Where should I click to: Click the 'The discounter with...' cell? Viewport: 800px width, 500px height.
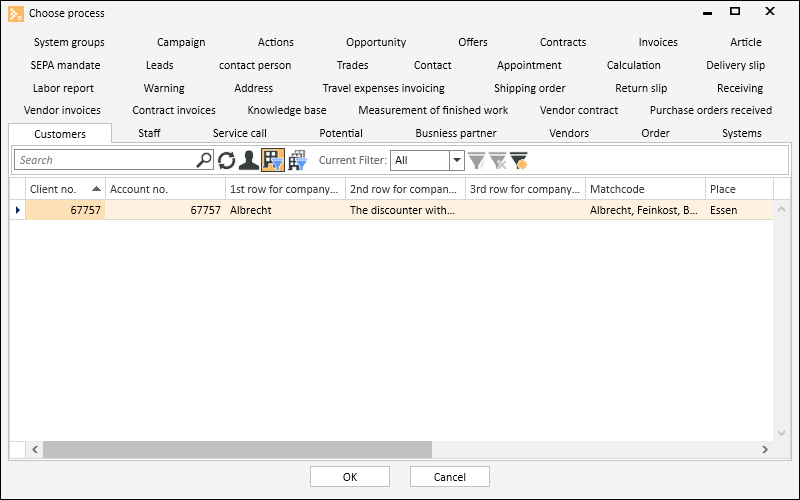pyautogui.click(x=405, y=210)
